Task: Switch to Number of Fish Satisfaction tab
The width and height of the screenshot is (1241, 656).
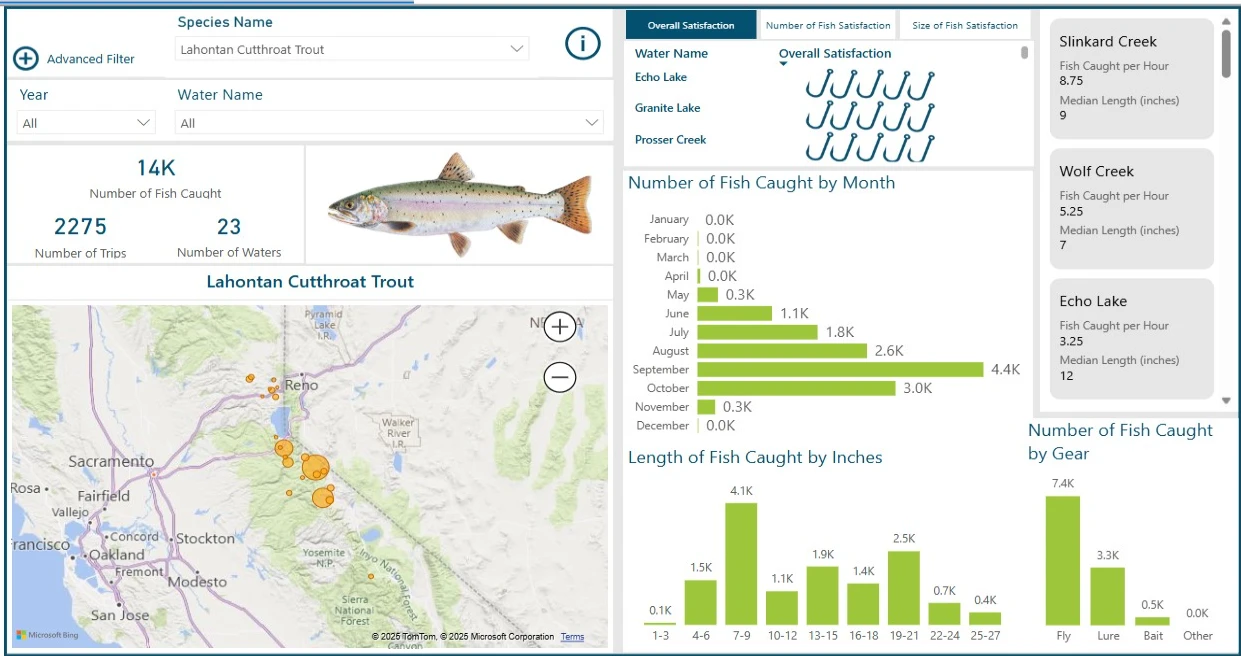Action: click(x=827, y=26)
